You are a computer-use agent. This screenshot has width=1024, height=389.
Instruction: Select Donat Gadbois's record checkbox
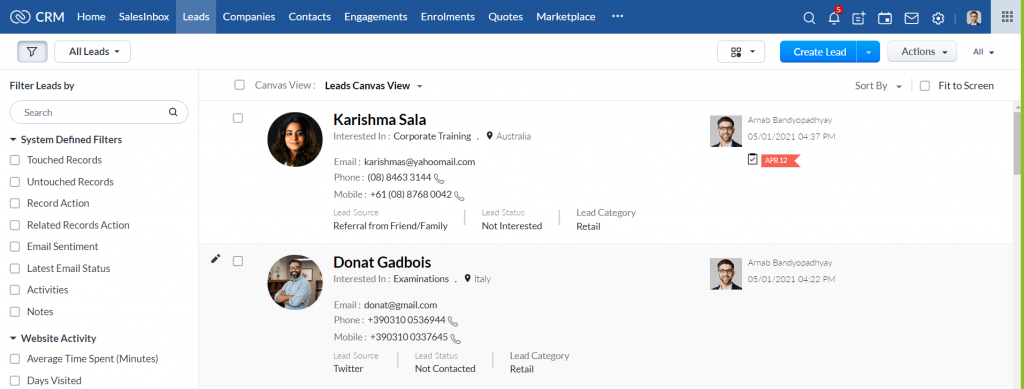(x=238, y=261)
